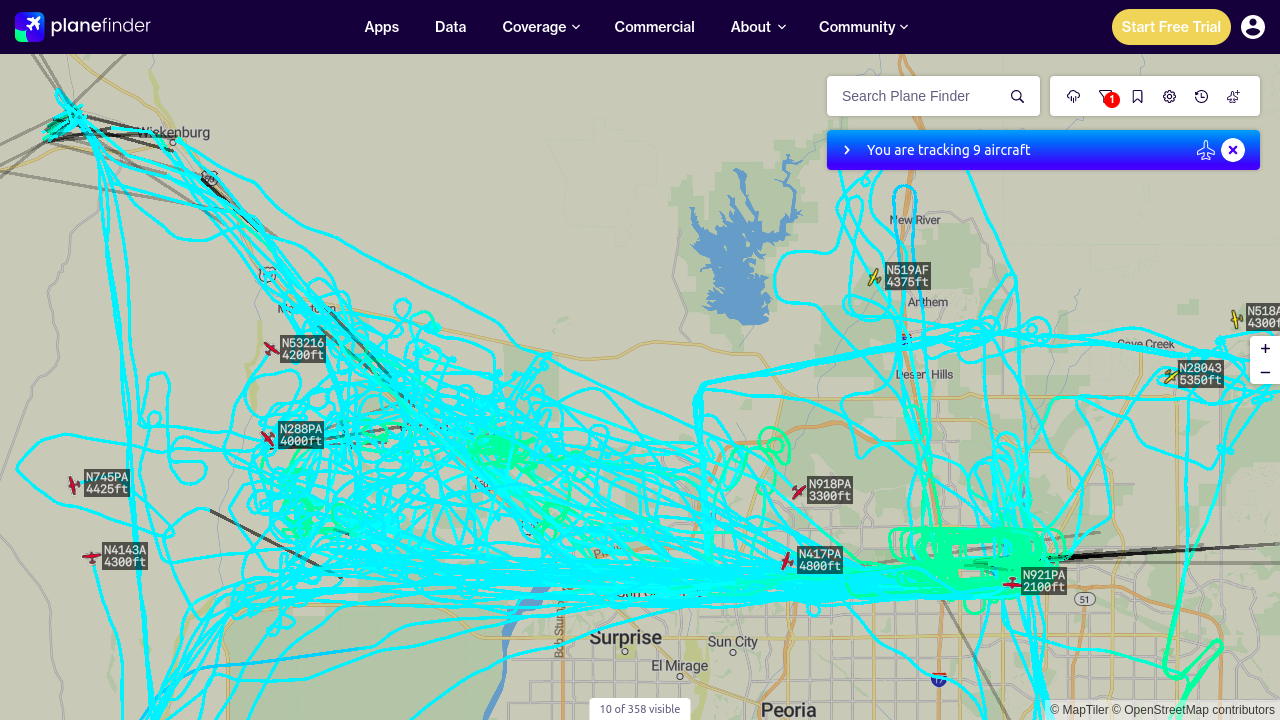Click the Wickenburg map label

pos(175,132)
